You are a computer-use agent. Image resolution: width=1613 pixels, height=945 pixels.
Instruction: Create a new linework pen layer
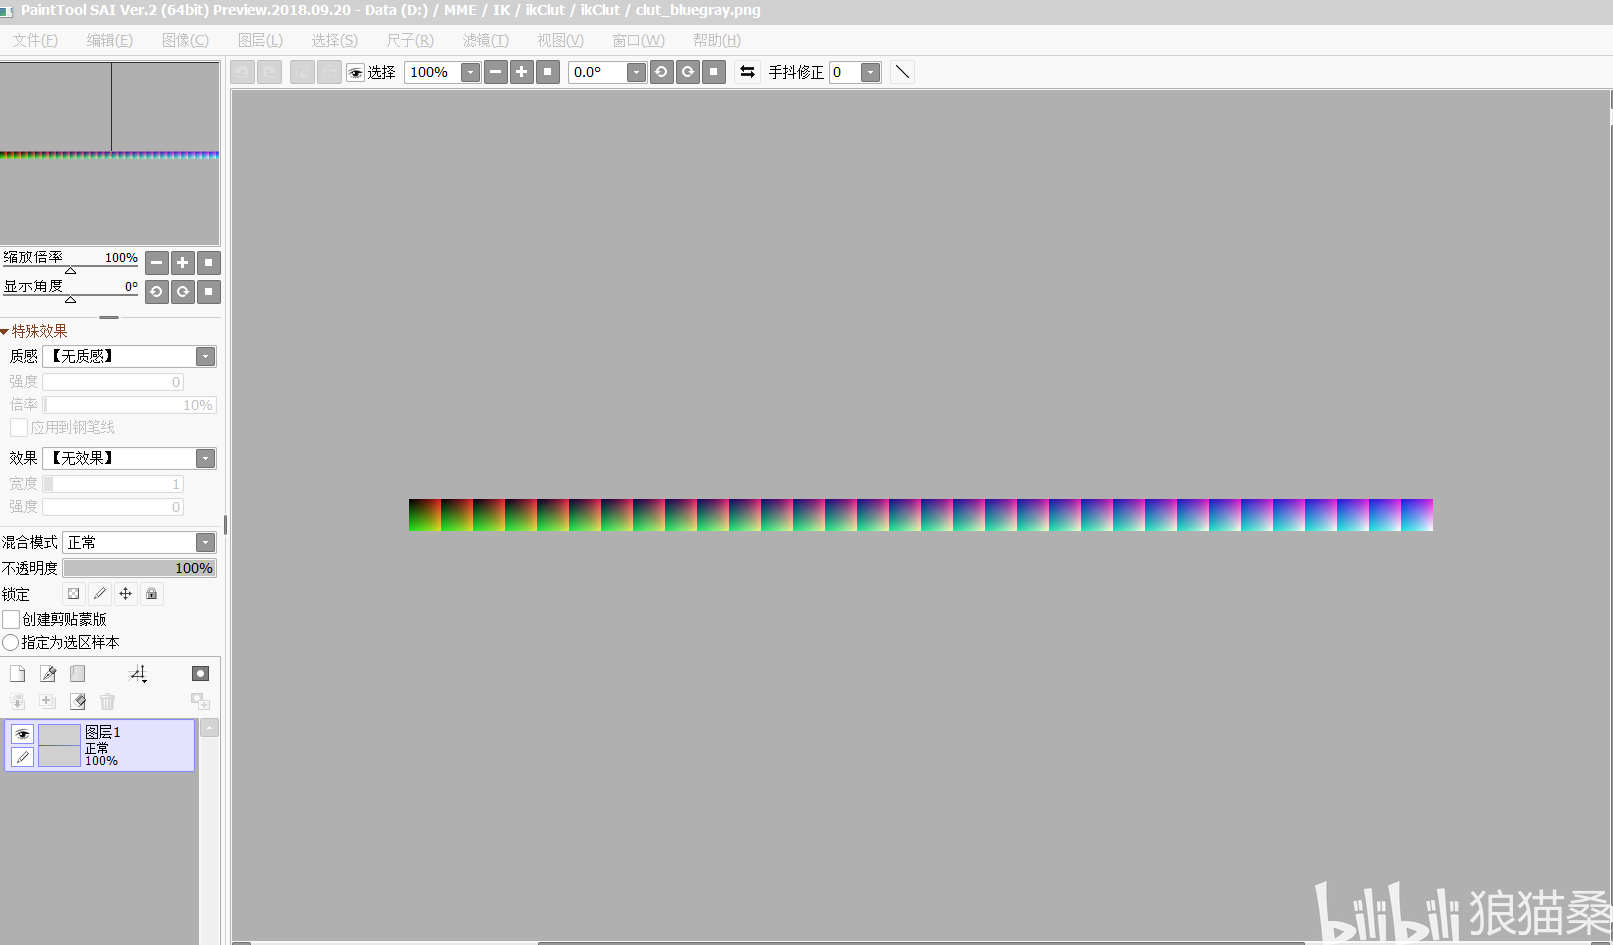[x=47, y=674]
